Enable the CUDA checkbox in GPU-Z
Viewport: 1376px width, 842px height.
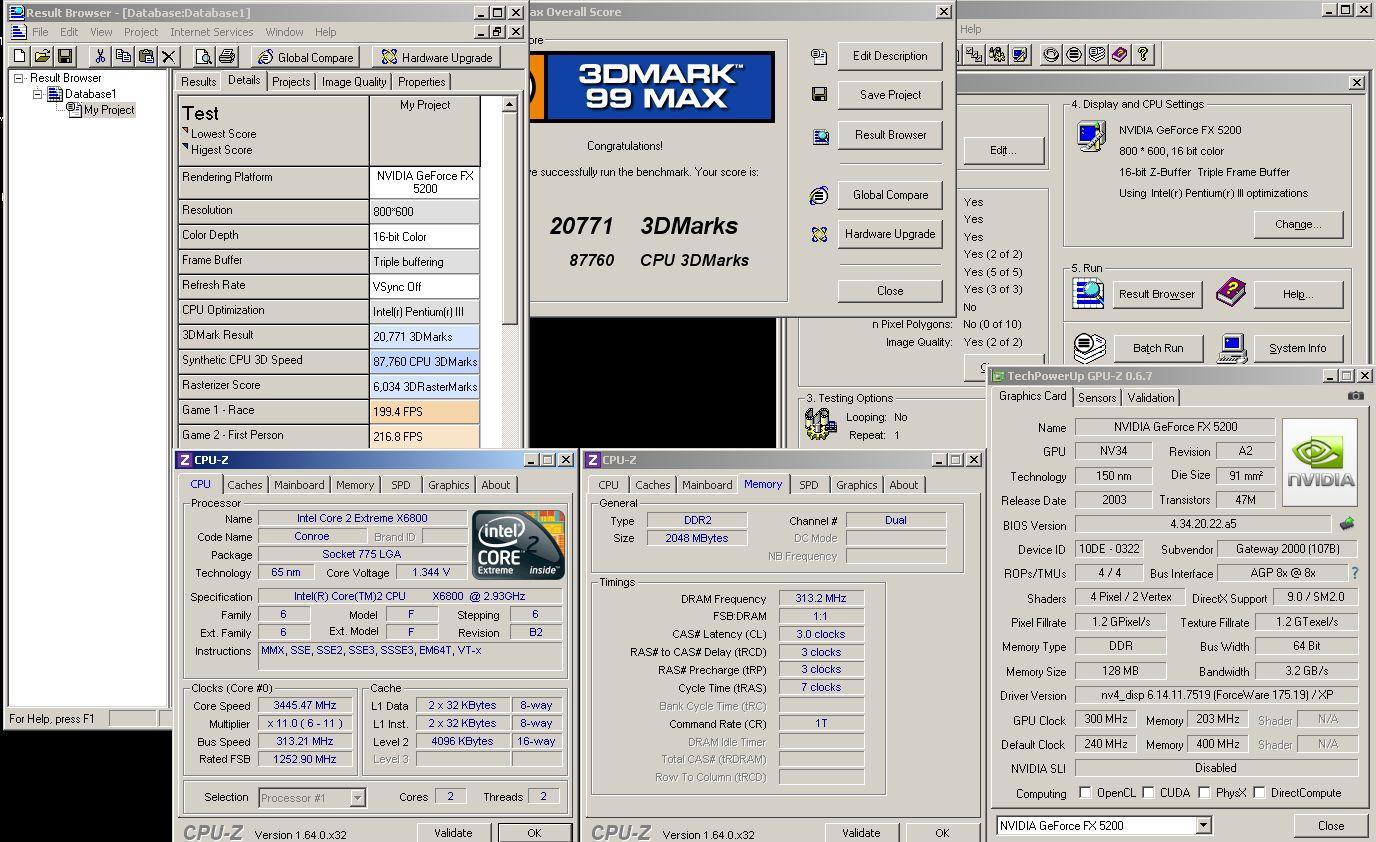click(x=1149, y=793)
